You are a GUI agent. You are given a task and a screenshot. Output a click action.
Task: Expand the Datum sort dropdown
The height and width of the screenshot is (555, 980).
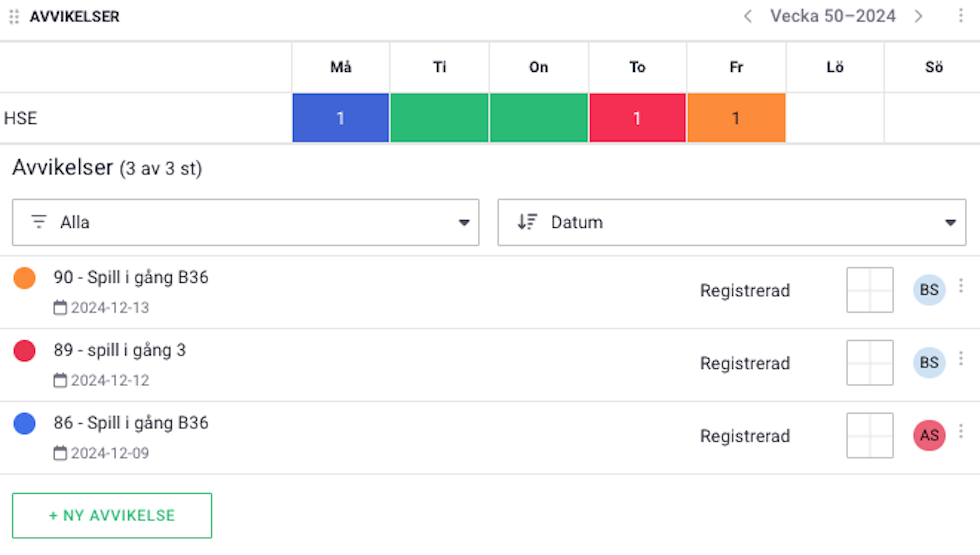pyautogui.click(x=732, y=222)
